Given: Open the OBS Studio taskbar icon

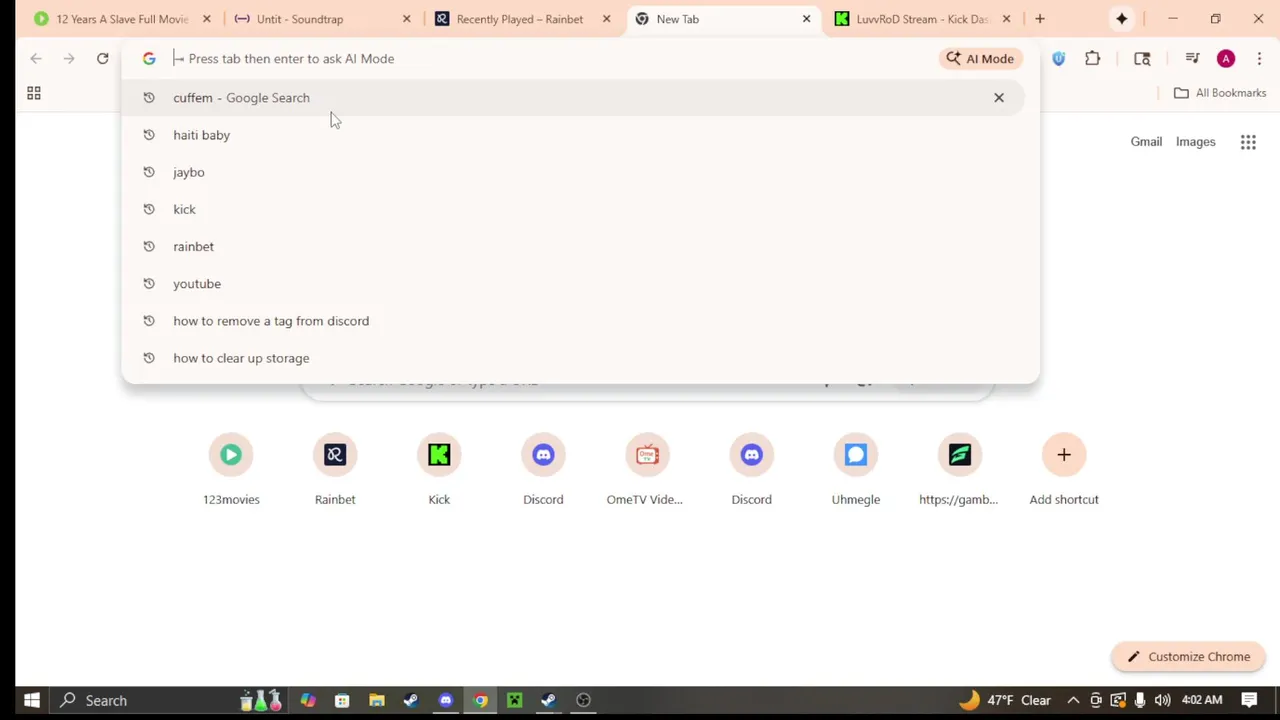Looking at the screenshot, I should pos(583,700).
